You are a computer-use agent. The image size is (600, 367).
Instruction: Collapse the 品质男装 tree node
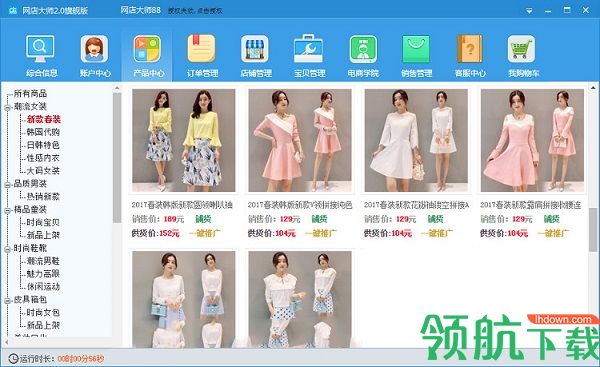pyautogui.click(x=7, y=185)
